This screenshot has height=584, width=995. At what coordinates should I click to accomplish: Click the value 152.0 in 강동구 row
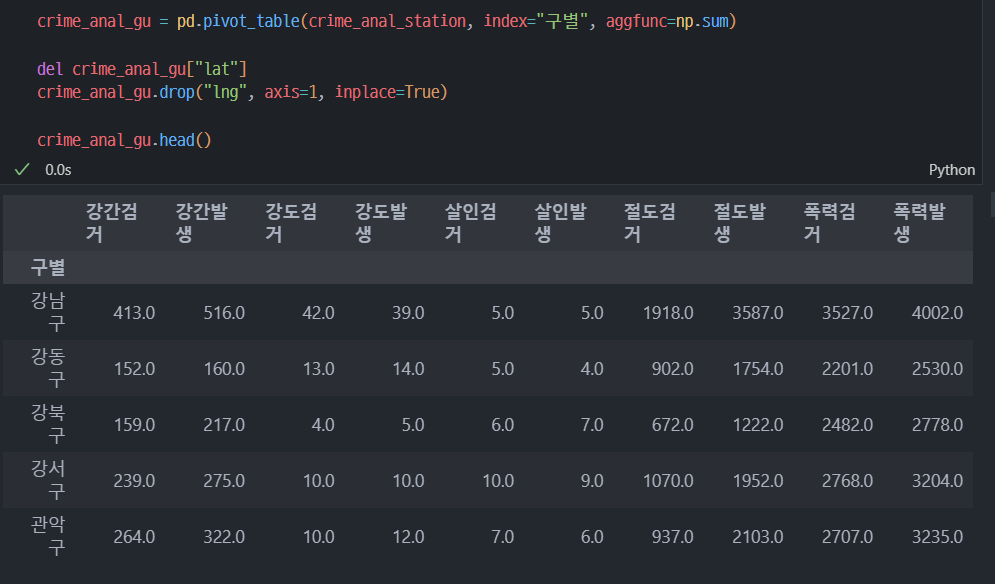click(134, 369)
